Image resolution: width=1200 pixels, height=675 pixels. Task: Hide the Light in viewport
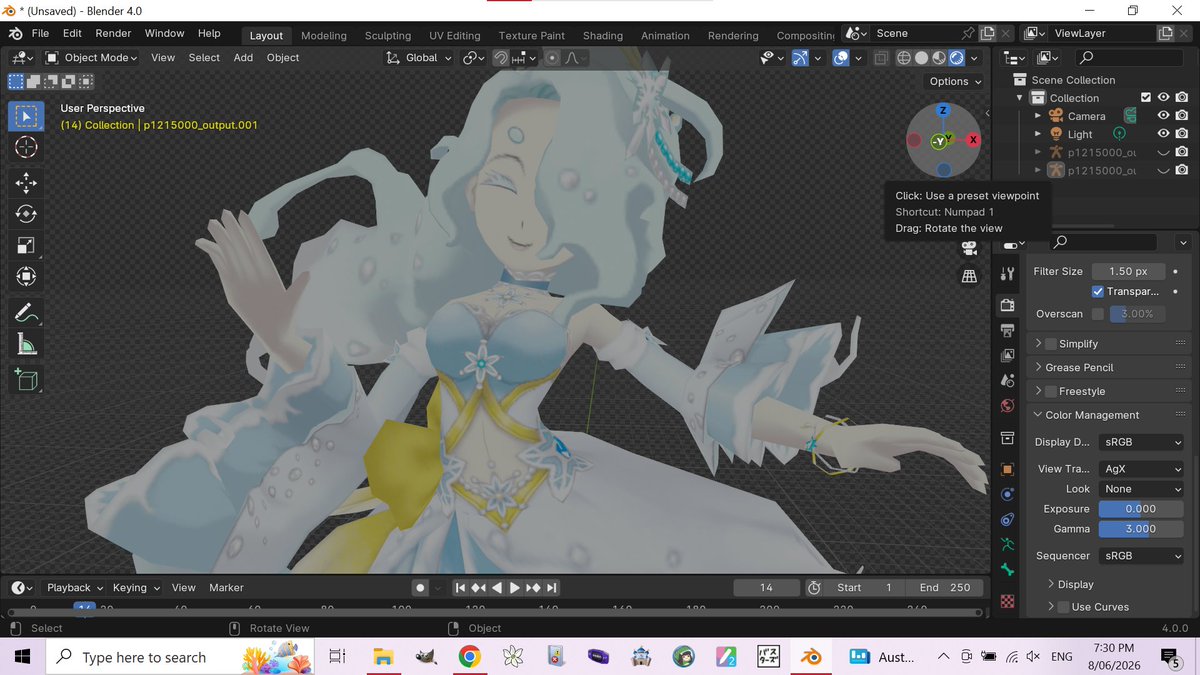[1163, 134]
